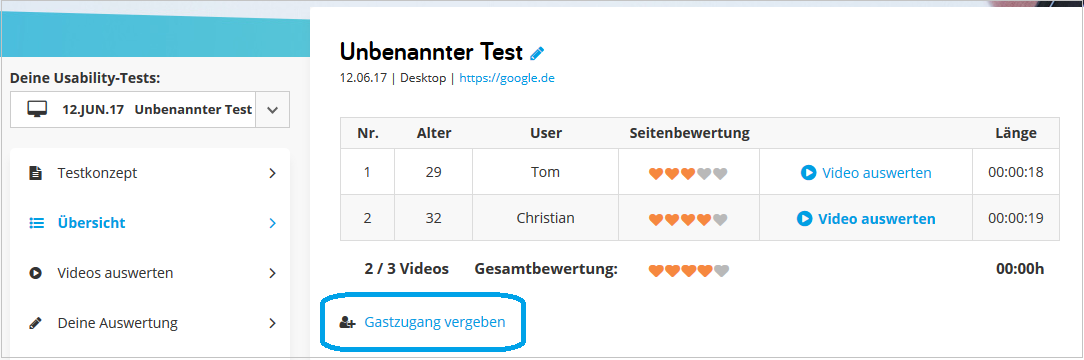Click Video auswerten link for Tom
The height and width of the screenshot is (360, 1084).
[877, 173]
